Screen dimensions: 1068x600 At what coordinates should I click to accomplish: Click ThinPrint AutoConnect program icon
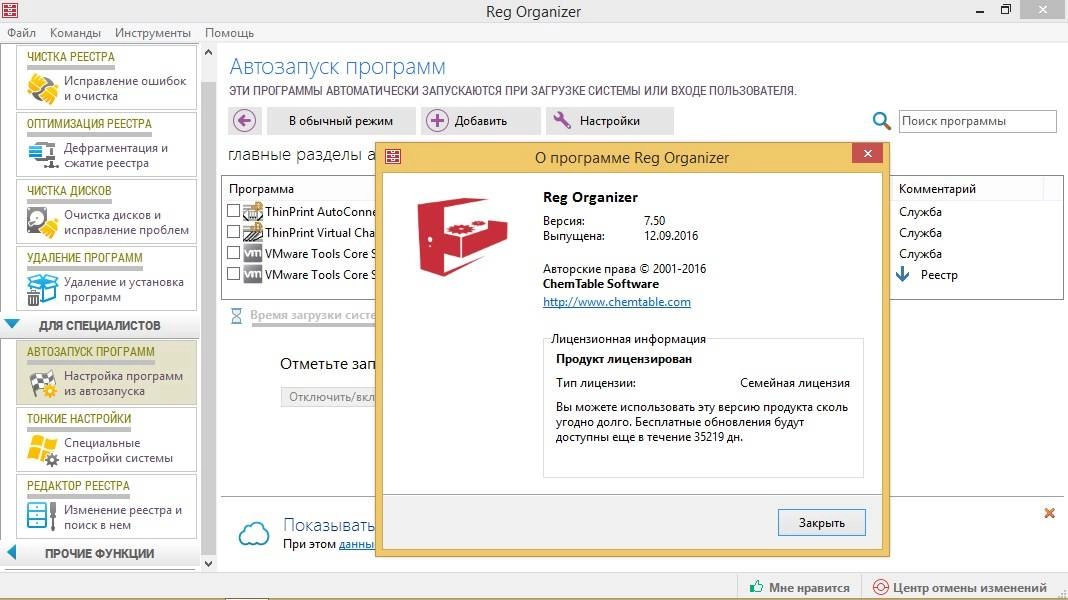click(253, 210)
